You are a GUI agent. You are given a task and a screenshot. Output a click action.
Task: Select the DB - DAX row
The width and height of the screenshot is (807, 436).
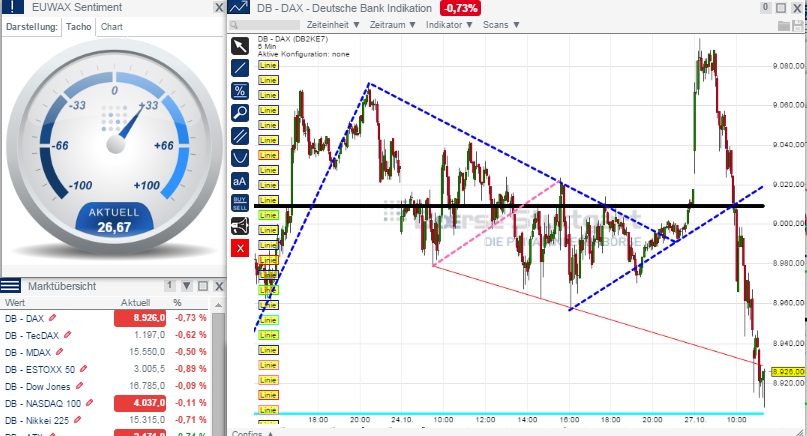point(106,318)
